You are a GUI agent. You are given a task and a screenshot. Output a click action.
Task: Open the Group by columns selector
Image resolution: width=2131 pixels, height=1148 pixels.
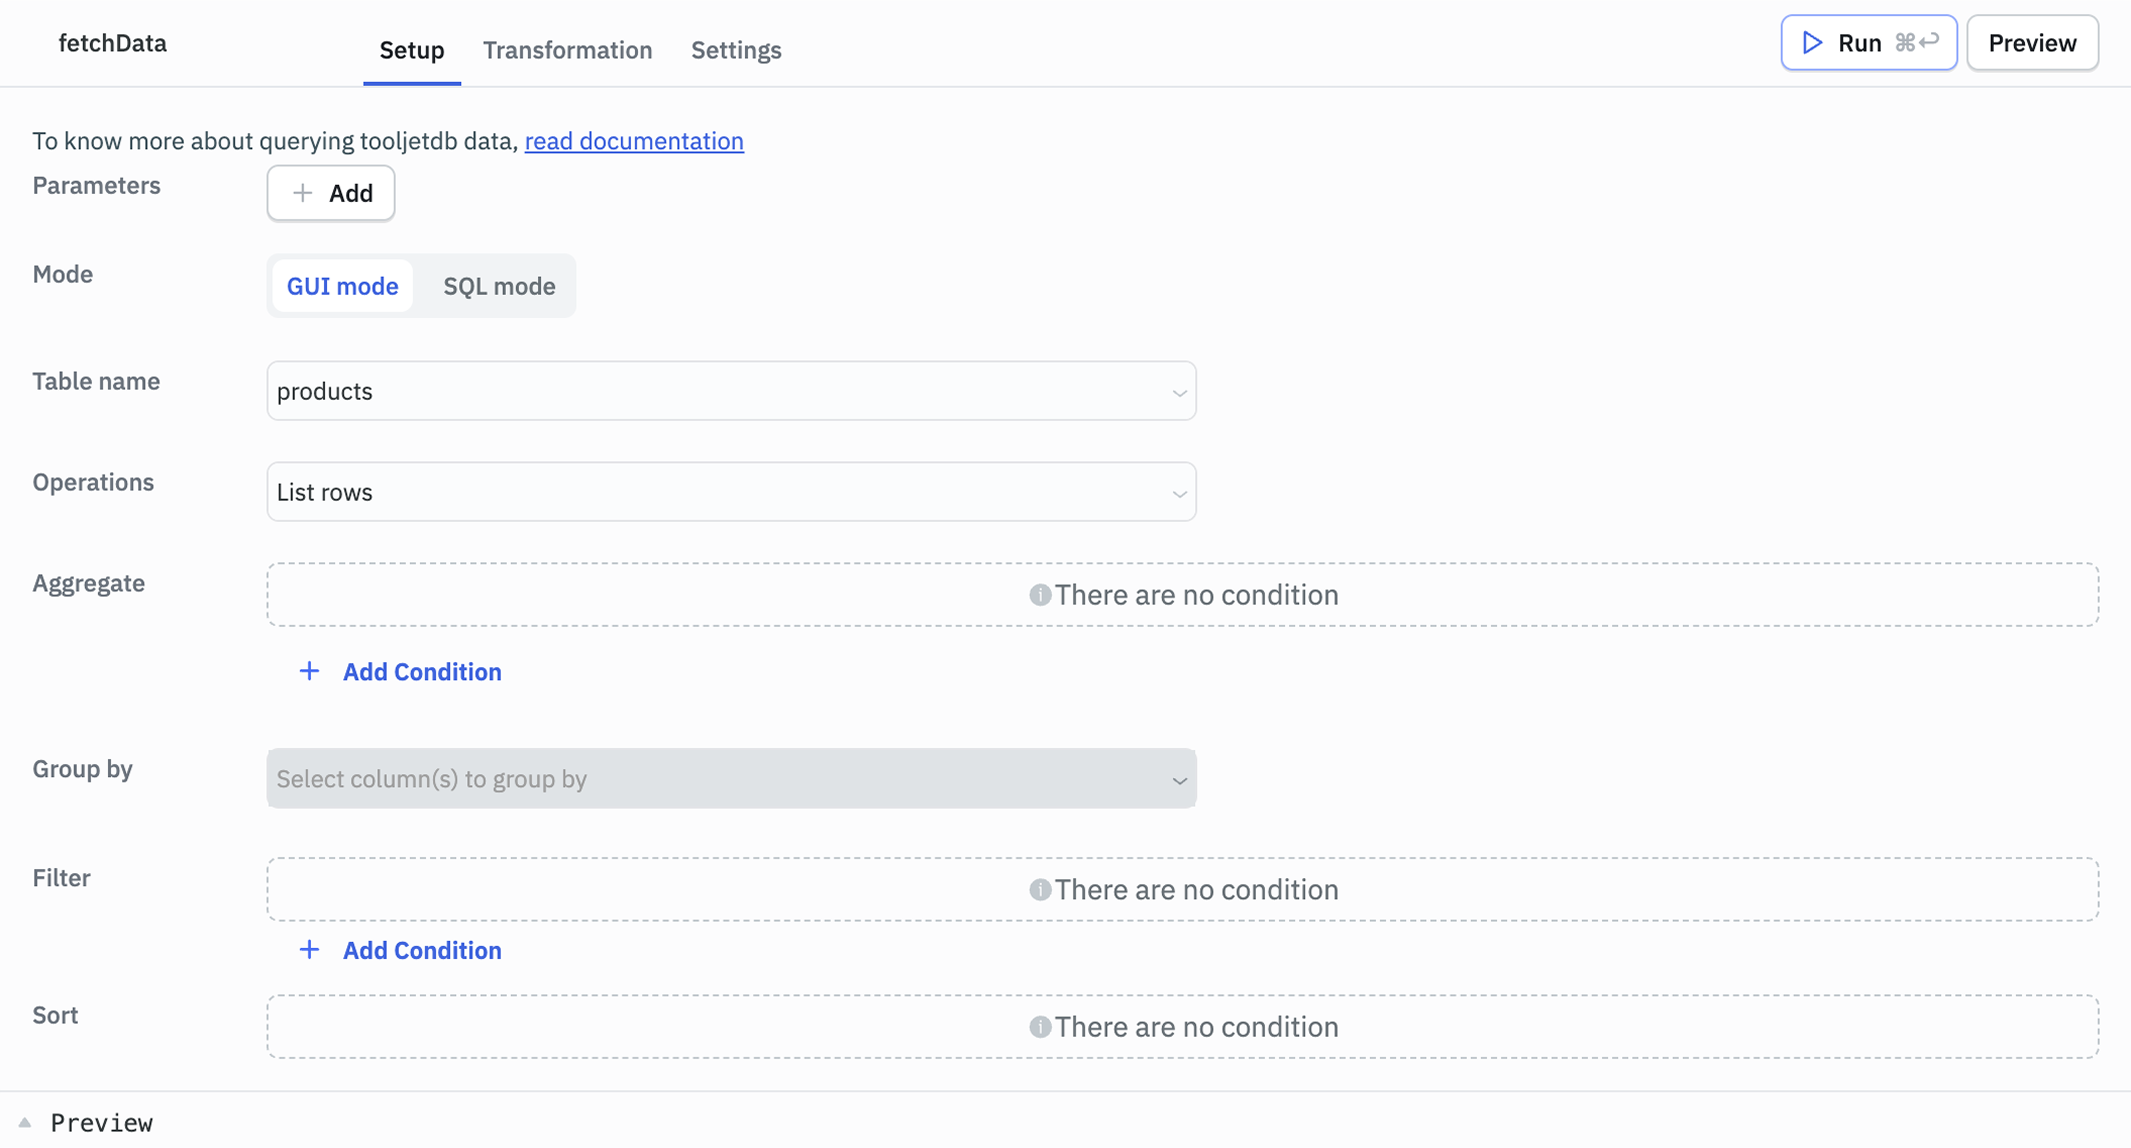coord(731,778)
